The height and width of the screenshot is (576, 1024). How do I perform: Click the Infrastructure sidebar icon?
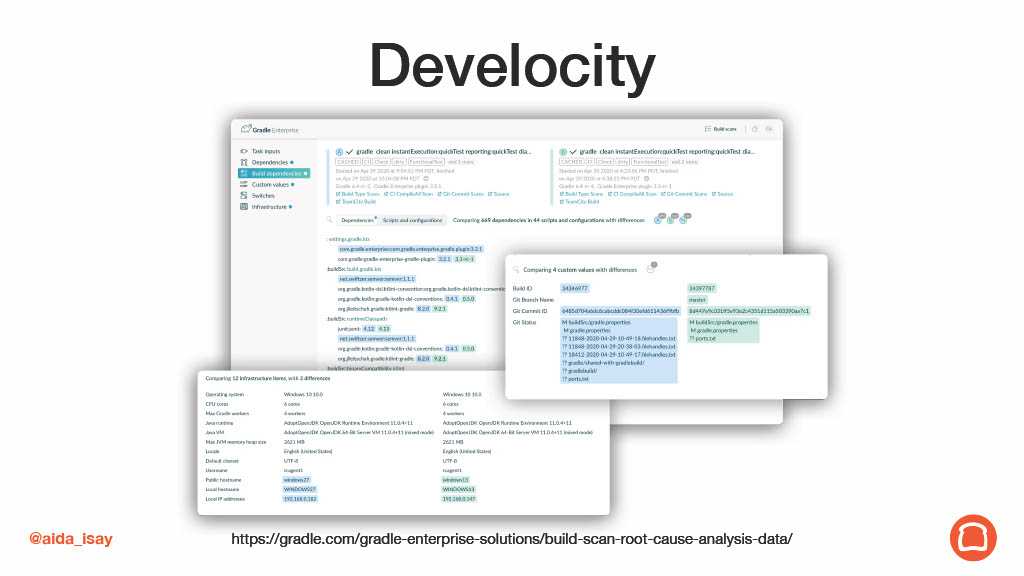(244, 206)
